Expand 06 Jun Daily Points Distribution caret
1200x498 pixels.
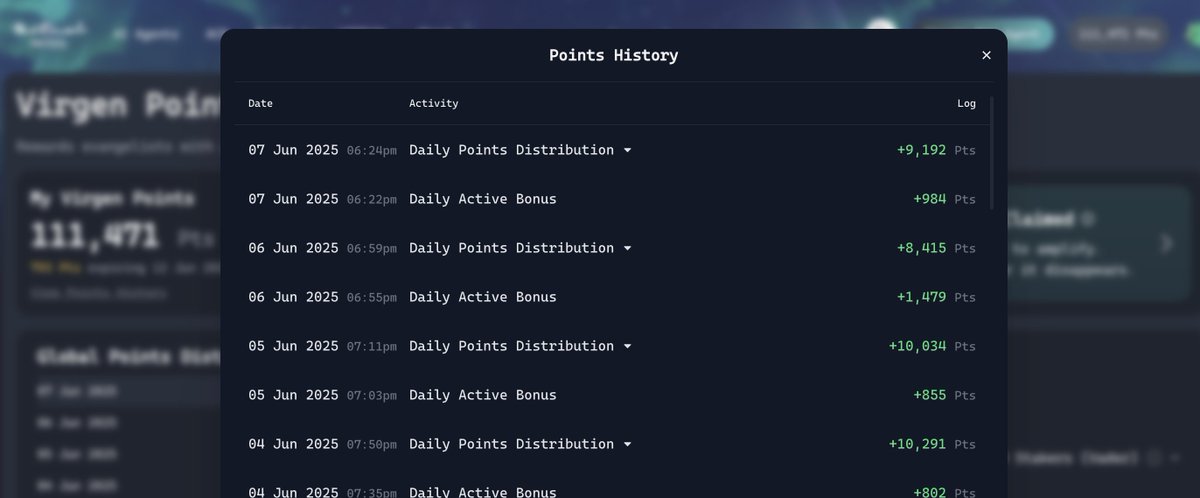627,249
